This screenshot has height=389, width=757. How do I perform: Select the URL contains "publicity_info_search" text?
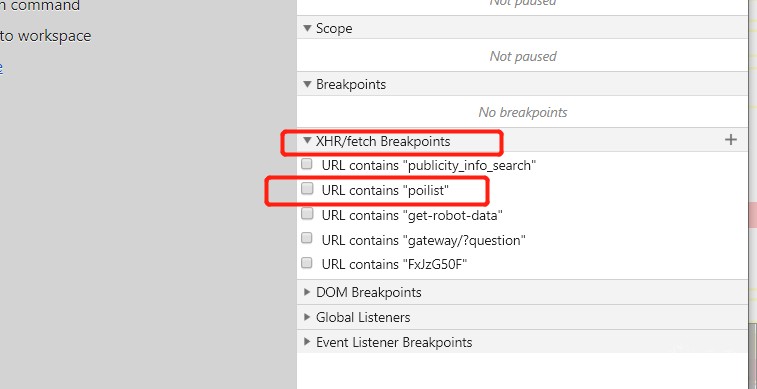429,166
